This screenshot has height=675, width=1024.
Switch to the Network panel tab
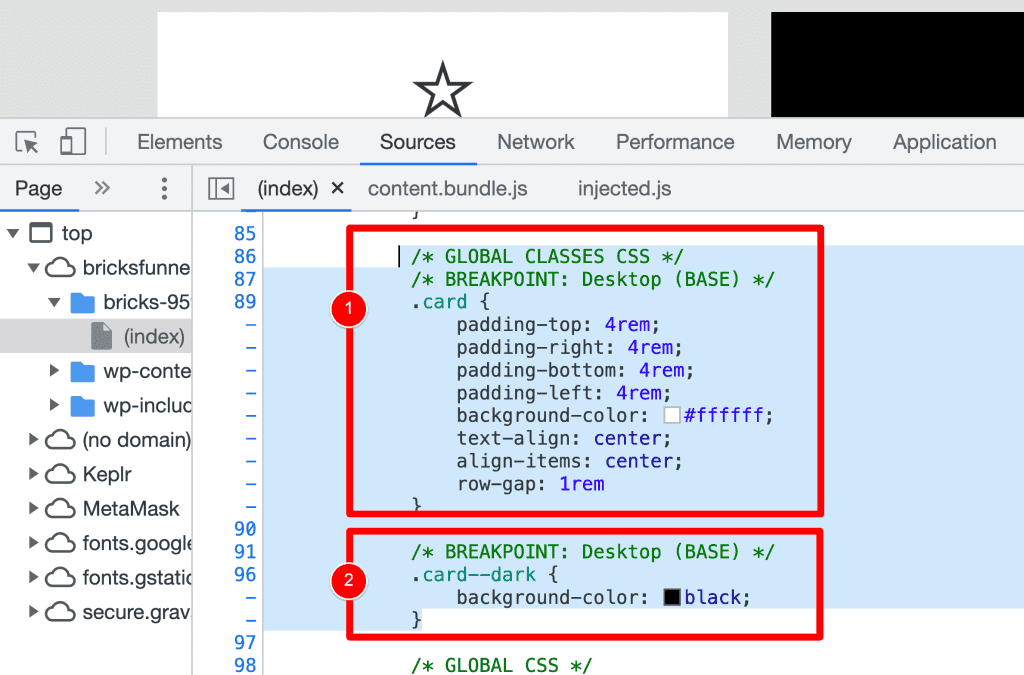point(535,141)
